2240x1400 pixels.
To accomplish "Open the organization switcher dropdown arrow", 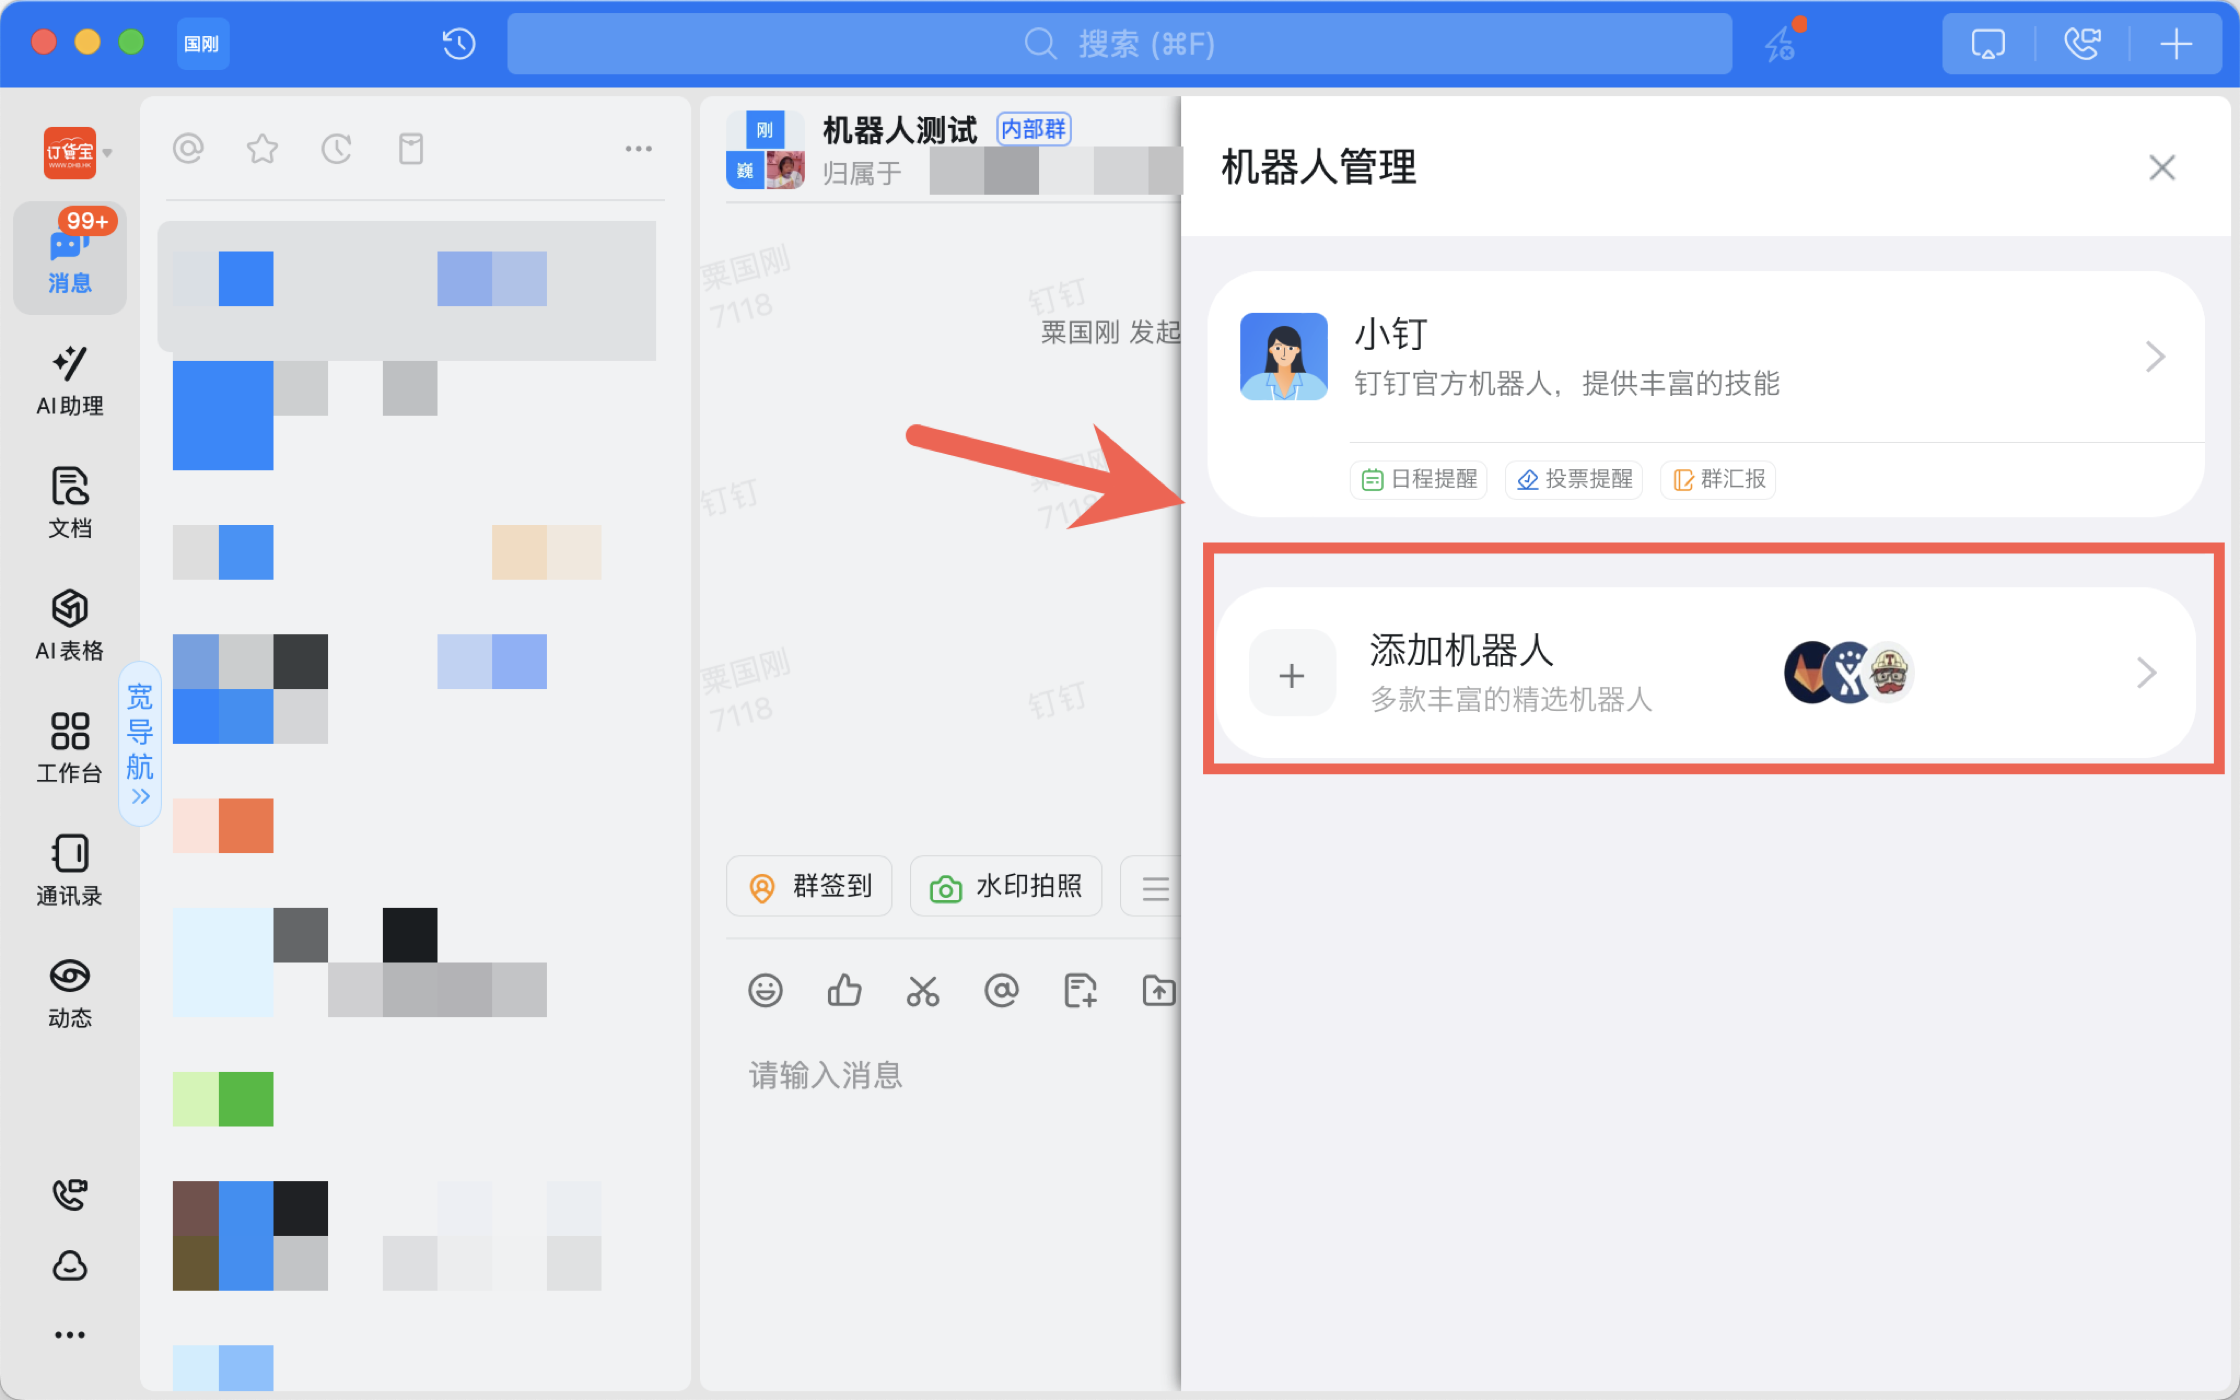I will (x=108, y=153).
